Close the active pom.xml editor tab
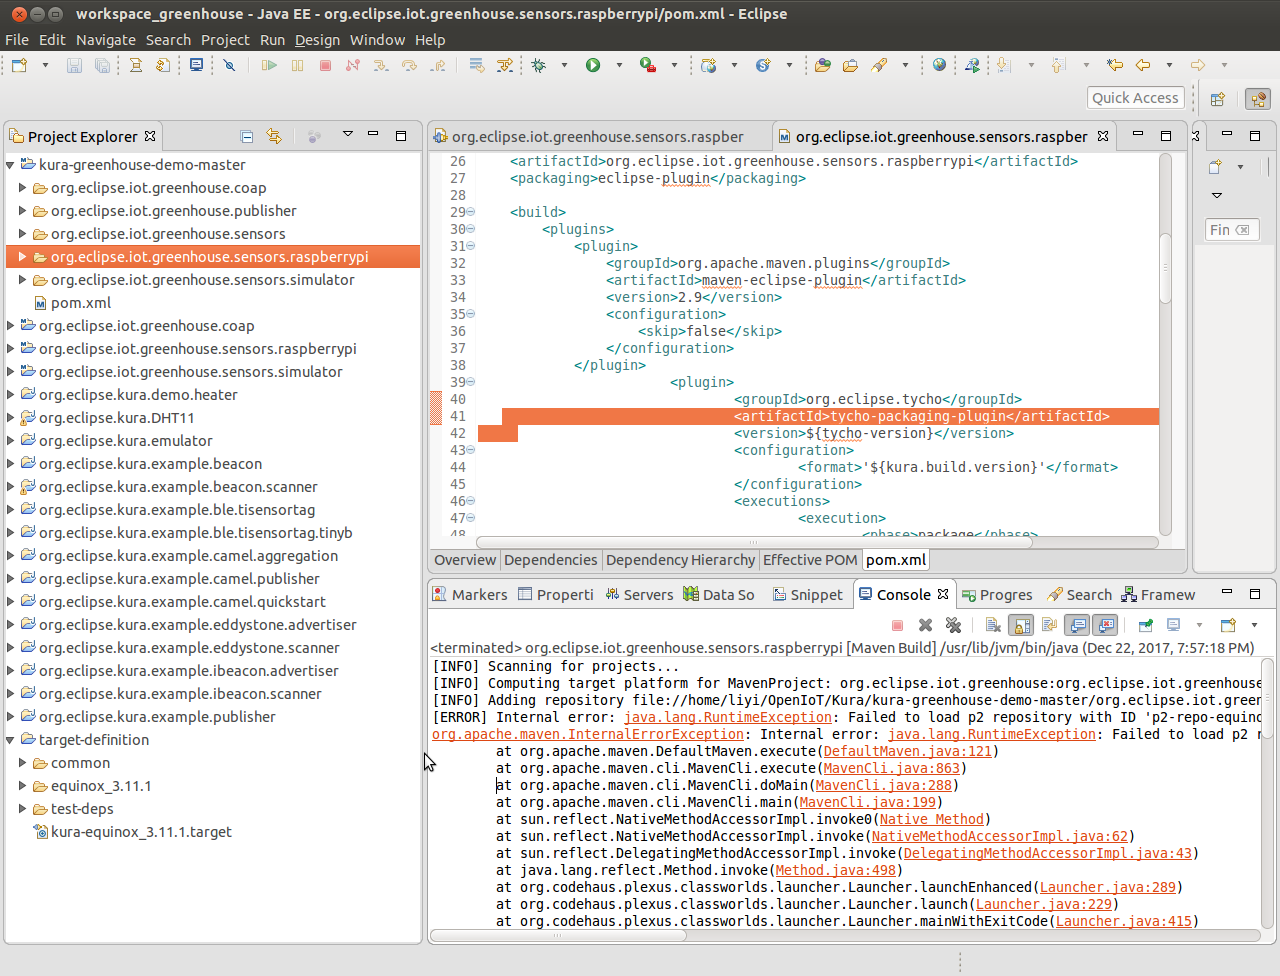This screenshot has height=976, width=1280. pyautogui.click(x=1103, y=136)
